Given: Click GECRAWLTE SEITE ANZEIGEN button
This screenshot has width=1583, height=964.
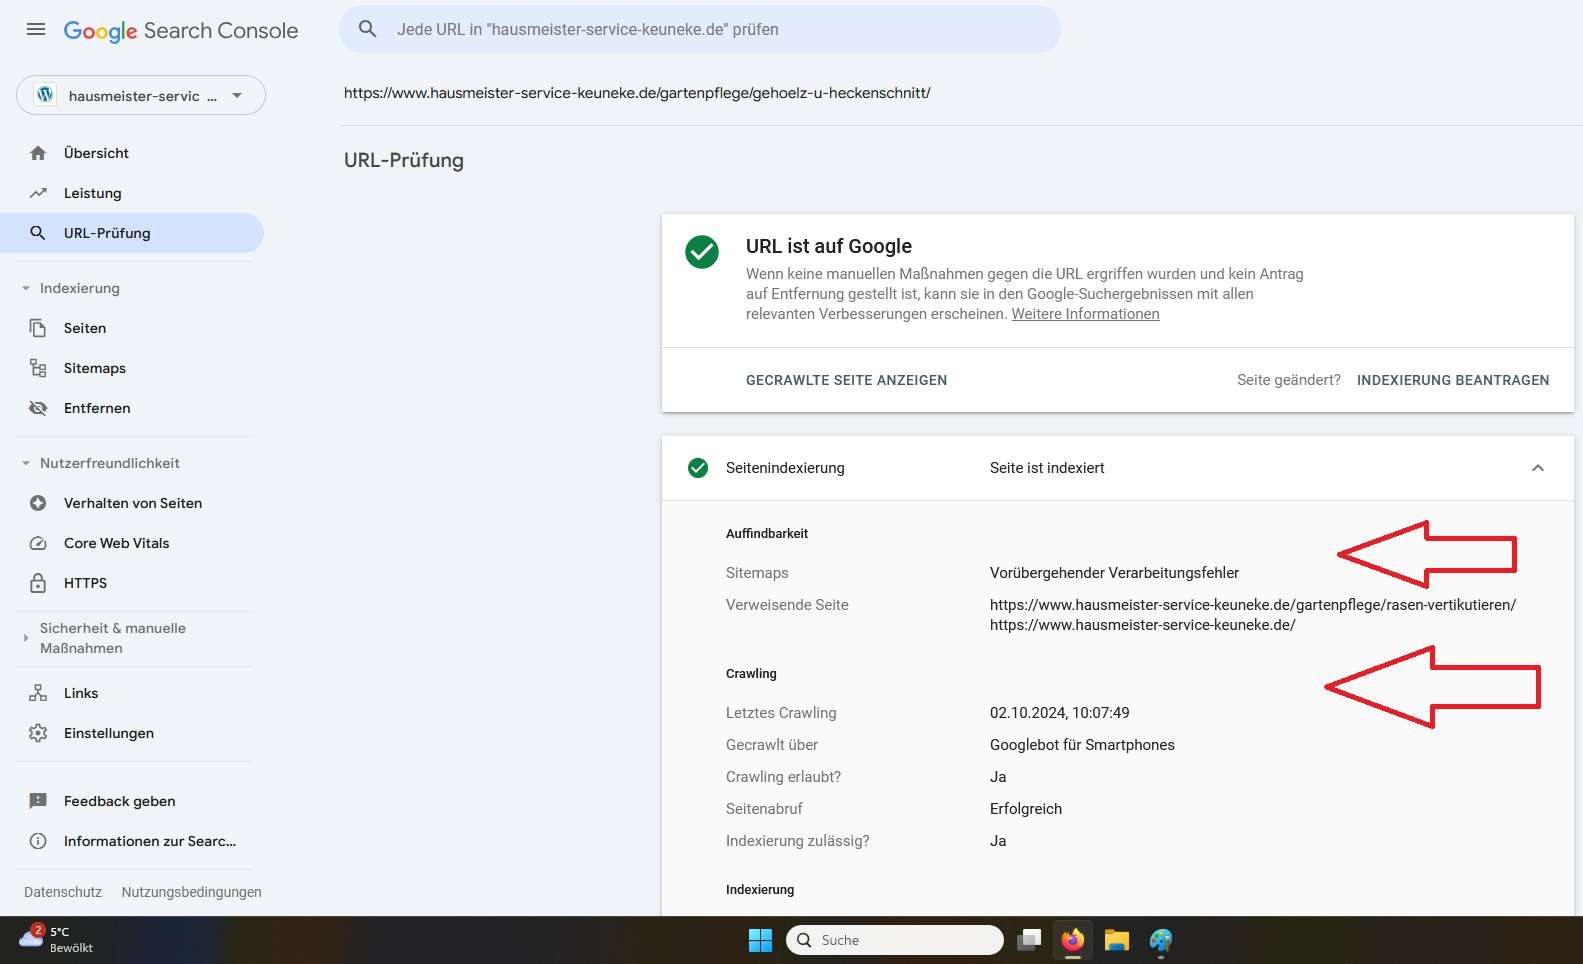Looking at the screenshot, I should pyautogui.click(x=846, y=380).
